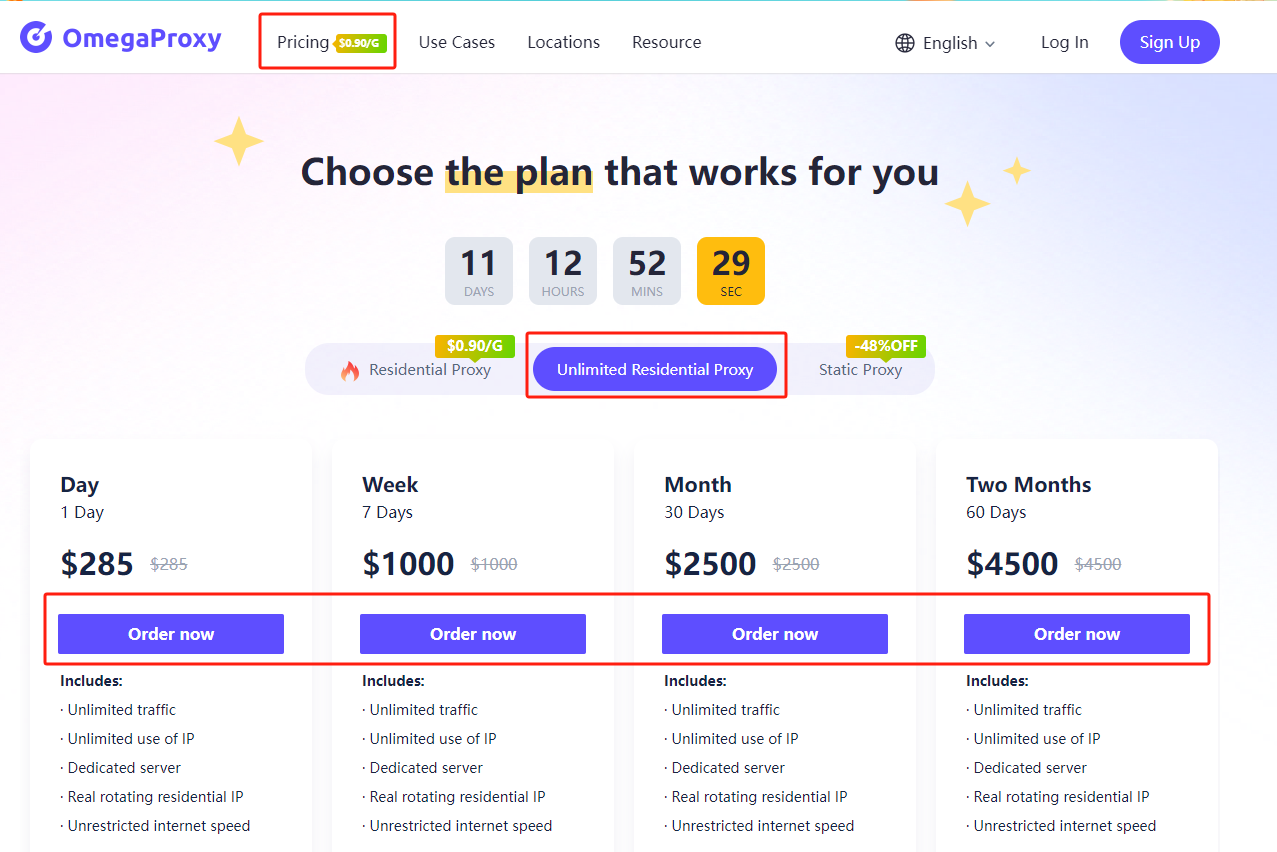
Task: Order the Day plan for $285
Action: pos(171,634)
